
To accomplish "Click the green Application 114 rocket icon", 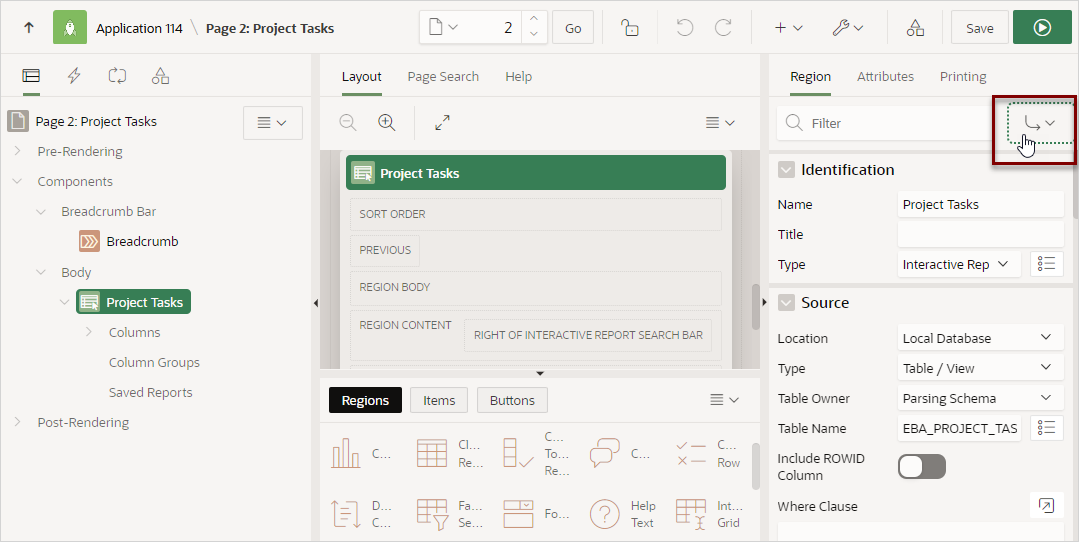I will (70, 28).
